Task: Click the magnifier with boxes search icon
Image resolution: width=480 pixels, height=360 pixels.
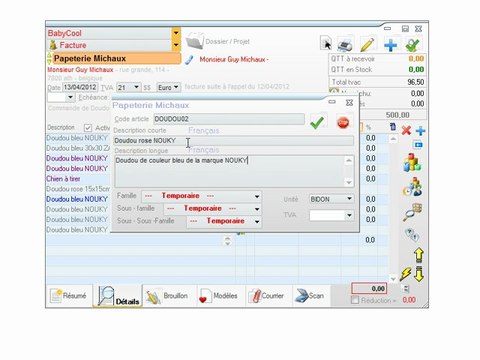Action: point(413,212)
